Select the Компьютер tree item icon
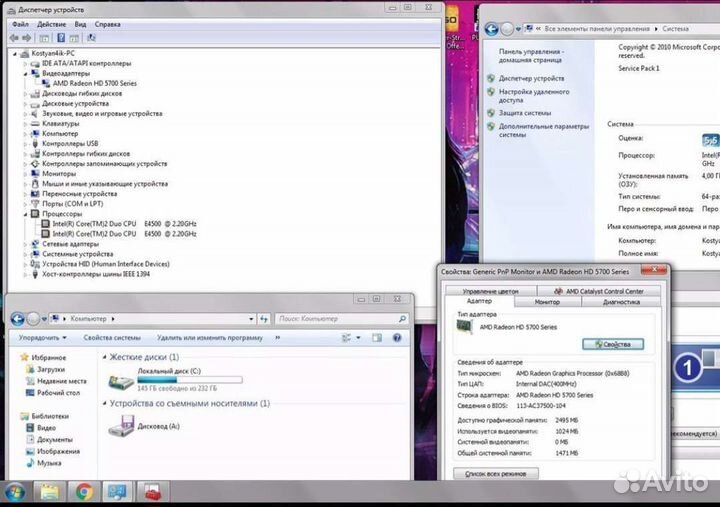720x507 pixels. point(35,134)
